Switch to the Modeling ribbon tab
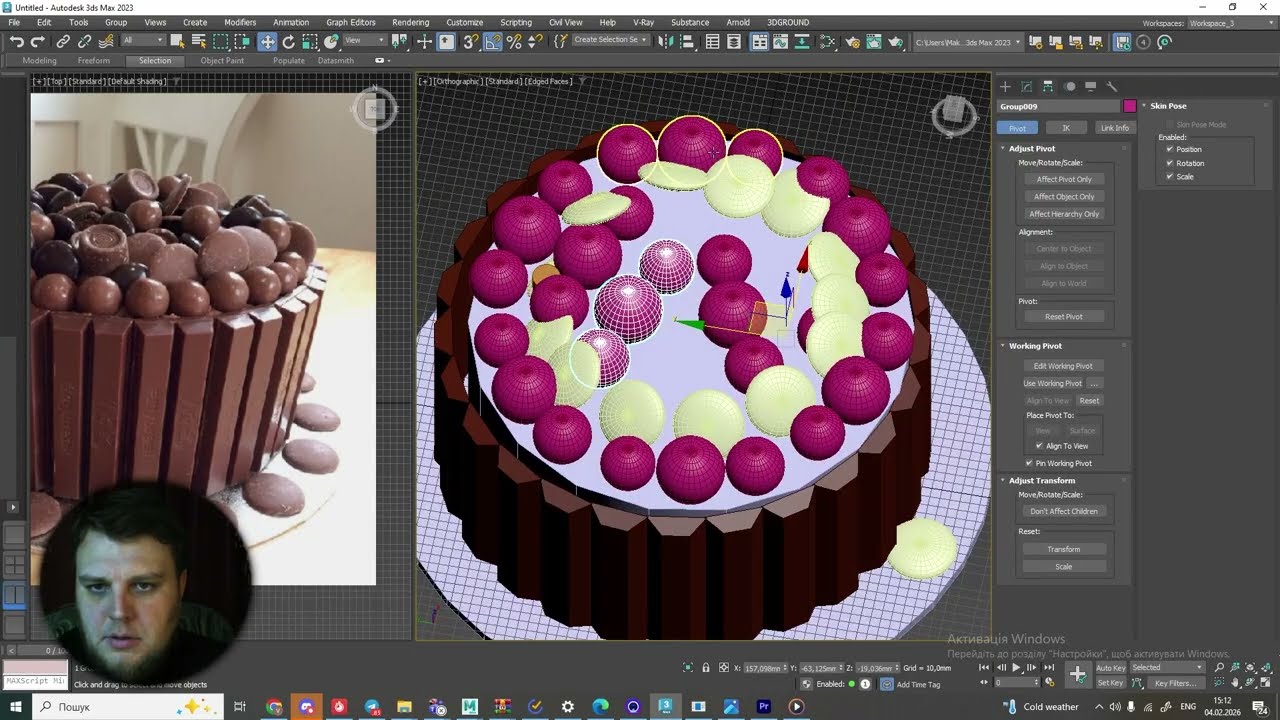Image resolution: width=1280 pixels, height=720 pixels. (x=39, y=61)
